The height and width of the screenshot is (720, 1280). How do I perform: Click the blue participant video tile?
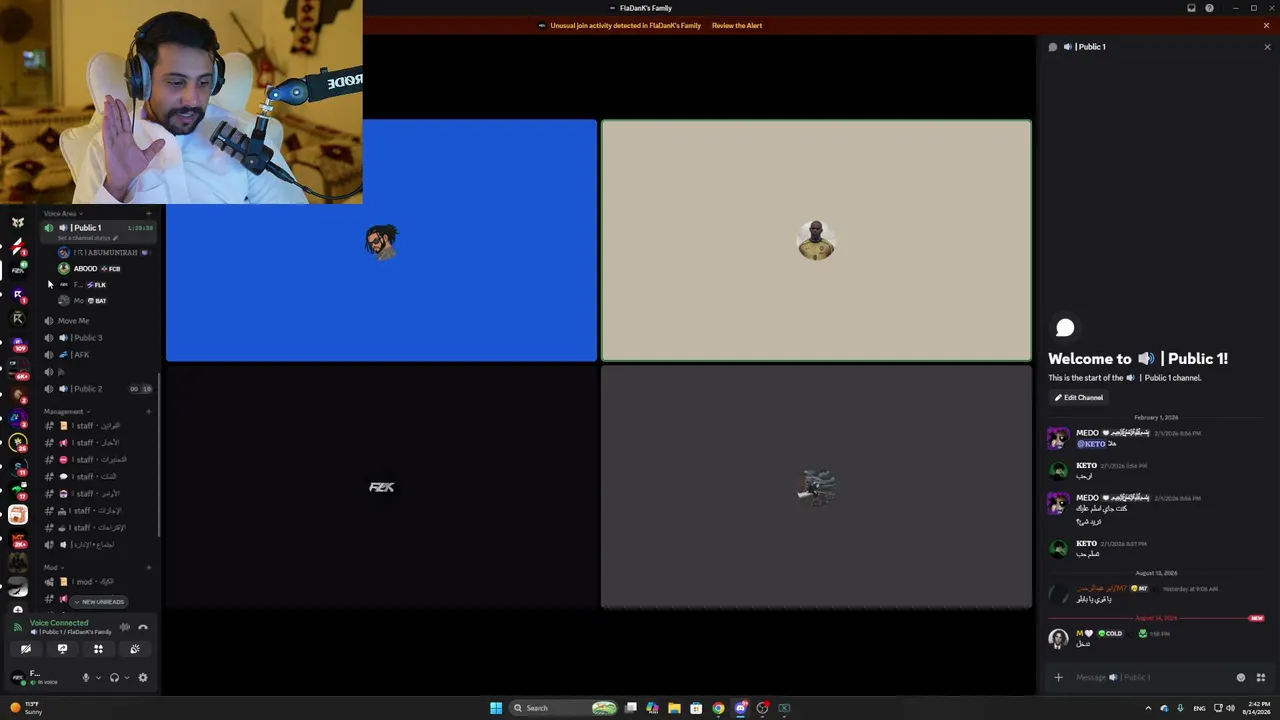tap(381, 240)
